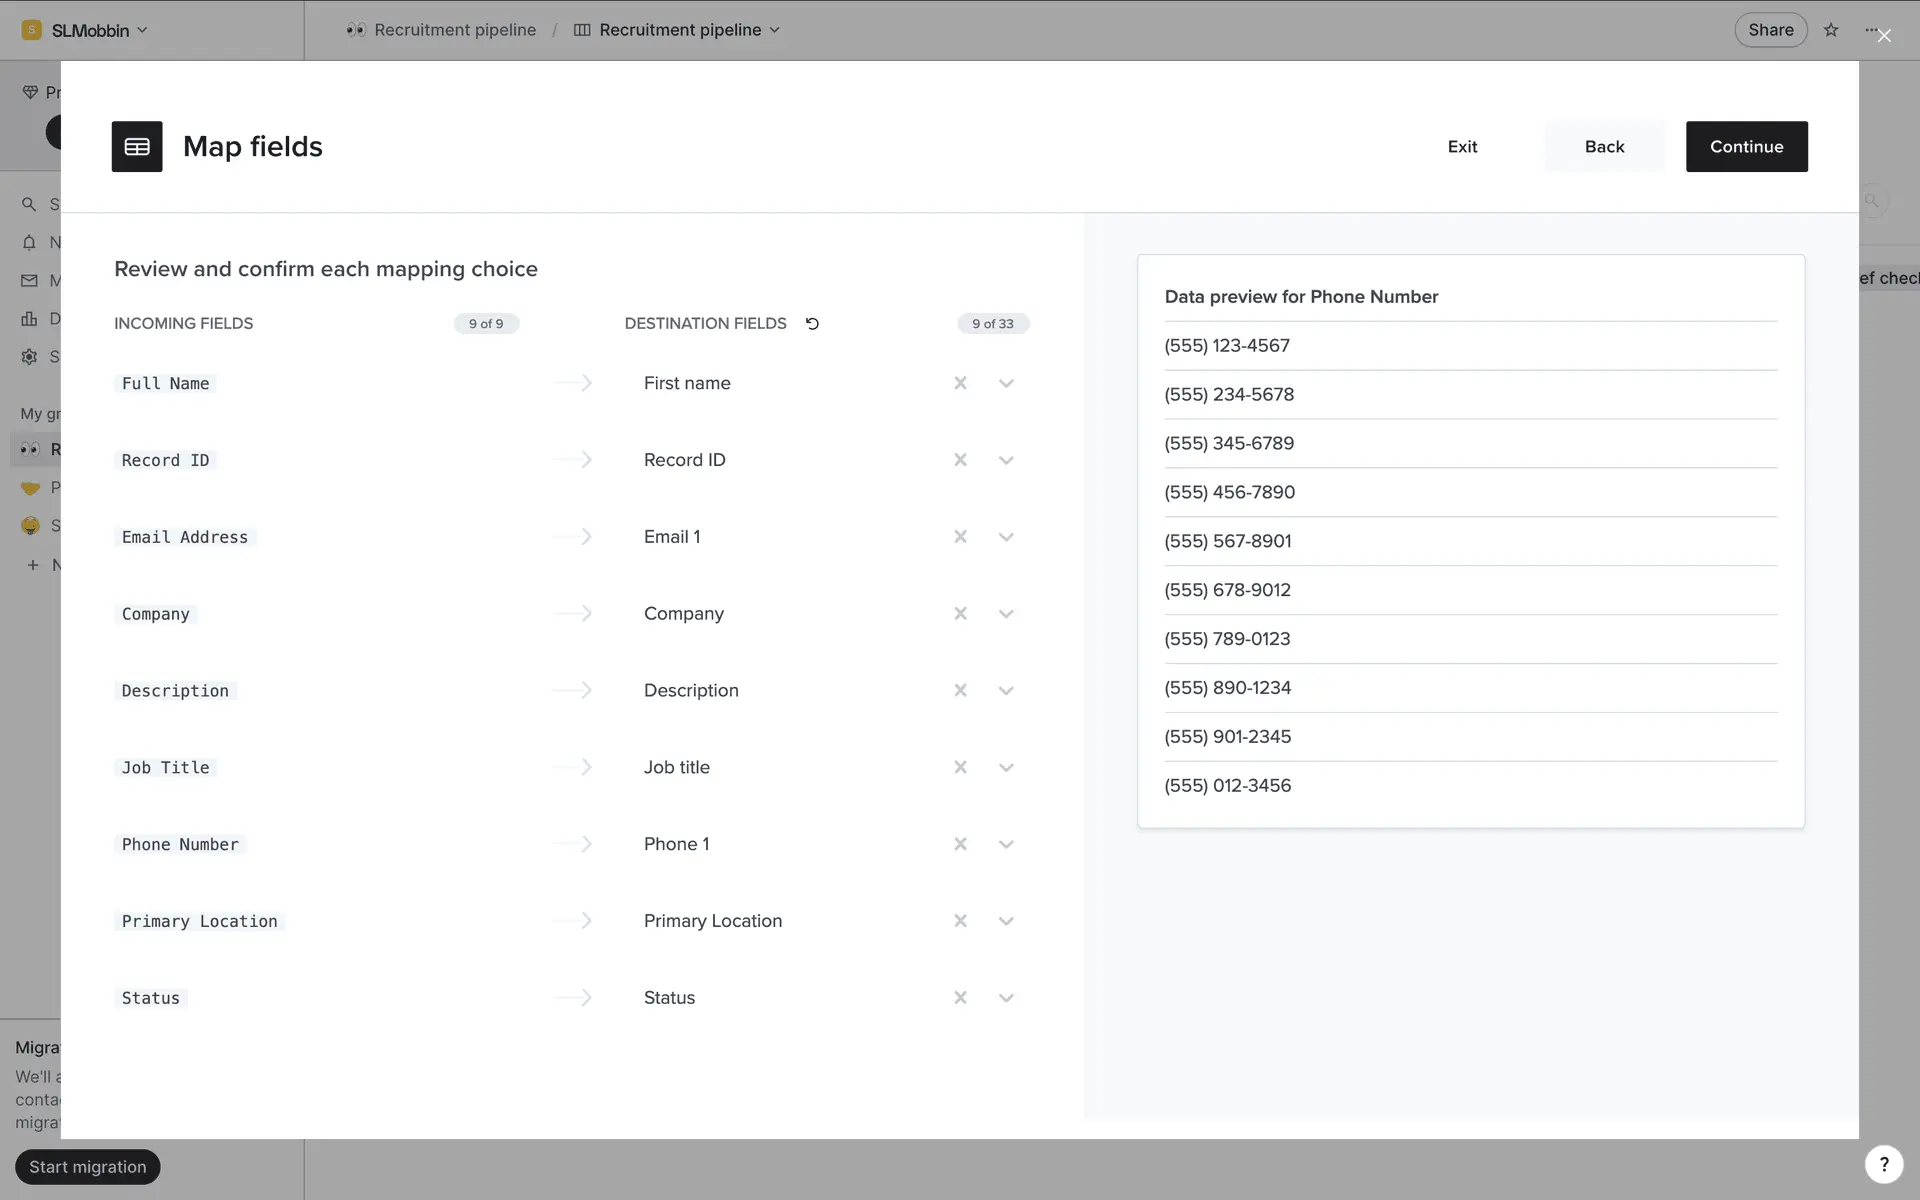Remove the First name mapping

point(960,383)
